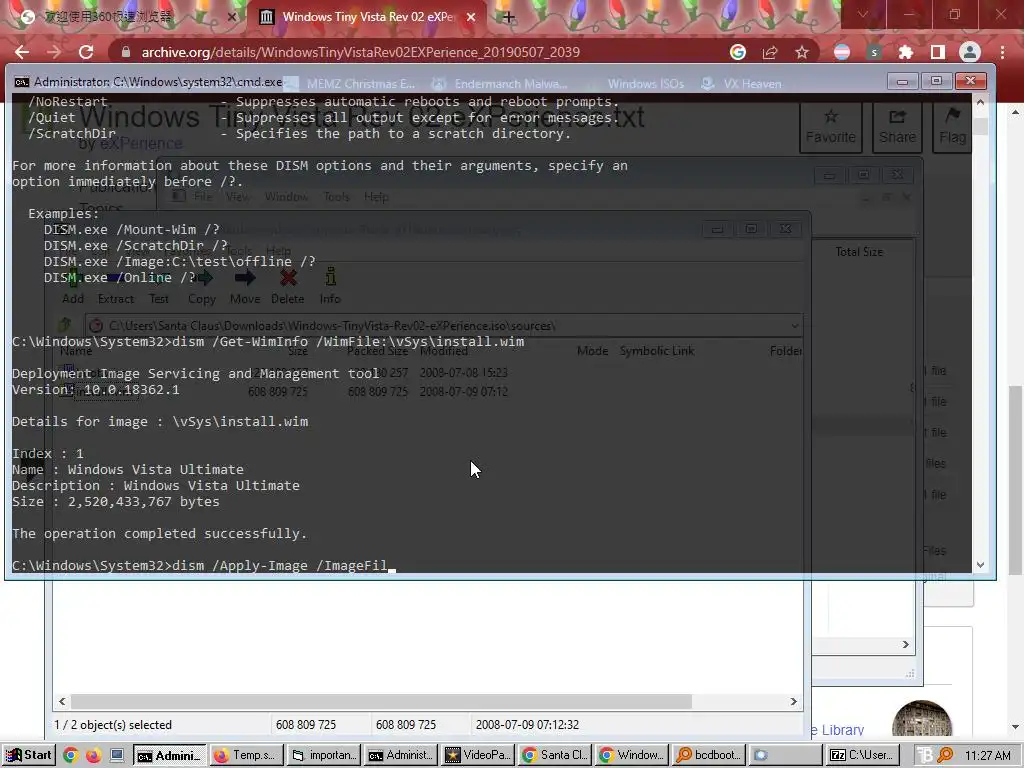The image size is (1024, 768).
Task: Open the Chrome profile avatar
Action: click(x=970, y=52)
